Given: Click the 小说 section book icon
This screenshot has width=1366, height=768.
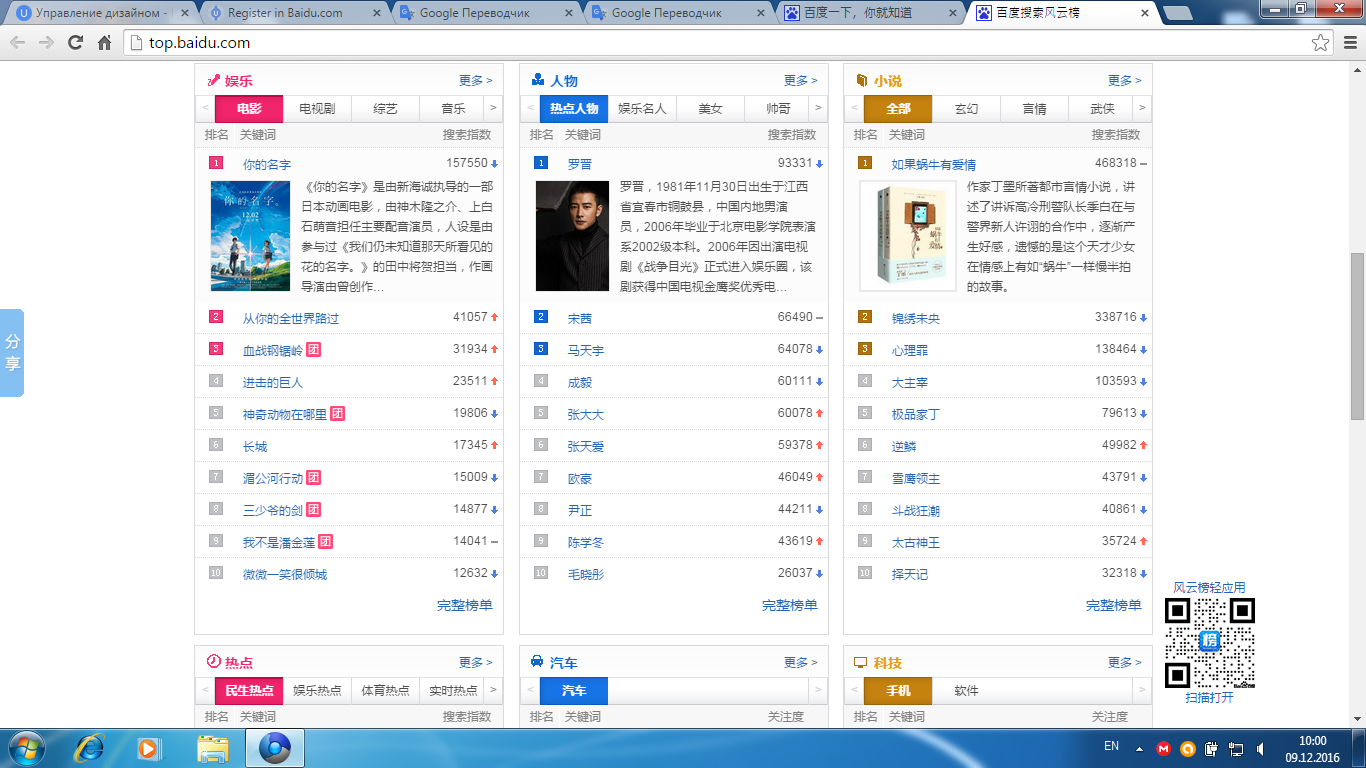Looking at the screenshot, I should (862, 80).
